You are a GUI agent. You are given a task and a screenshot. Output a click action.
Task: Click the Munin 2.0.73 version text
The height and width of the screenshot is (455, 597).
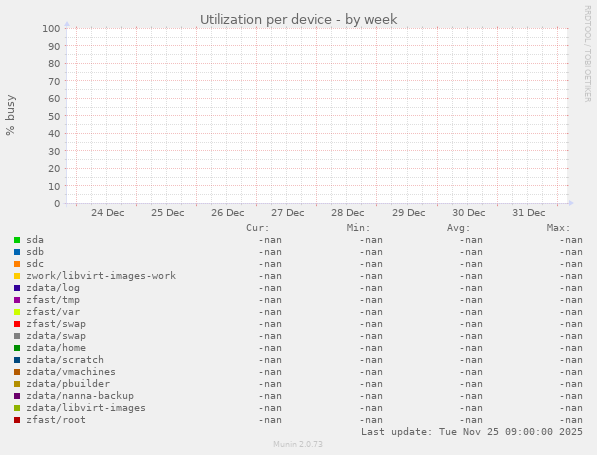(298, 444)
